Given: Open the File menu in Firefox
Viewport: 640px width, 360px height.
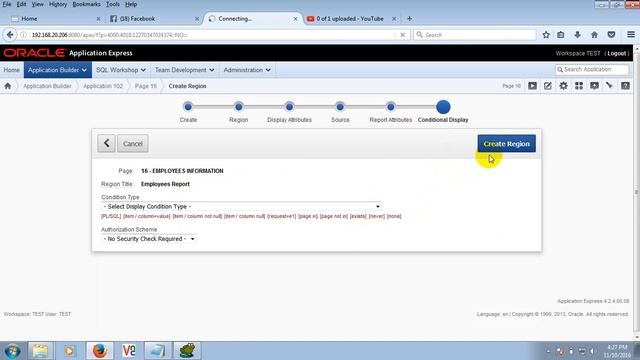Looking at the screenshot, I should [x=7, y=4].
